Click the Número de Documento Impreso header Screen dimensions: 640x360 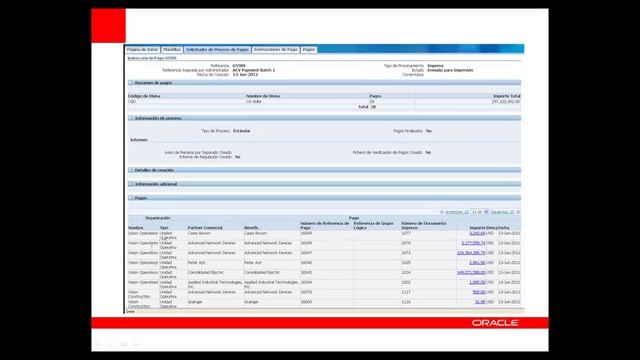pos(424,226)
